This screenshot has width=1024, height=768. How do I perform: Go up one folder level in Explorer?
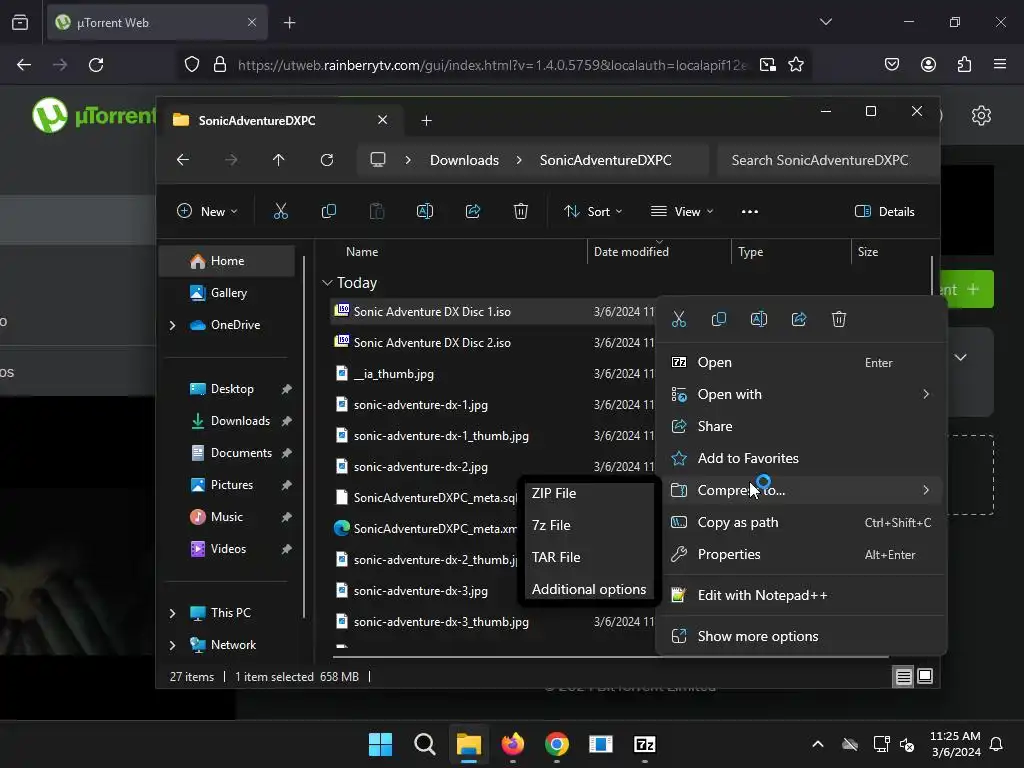[278, 160]
